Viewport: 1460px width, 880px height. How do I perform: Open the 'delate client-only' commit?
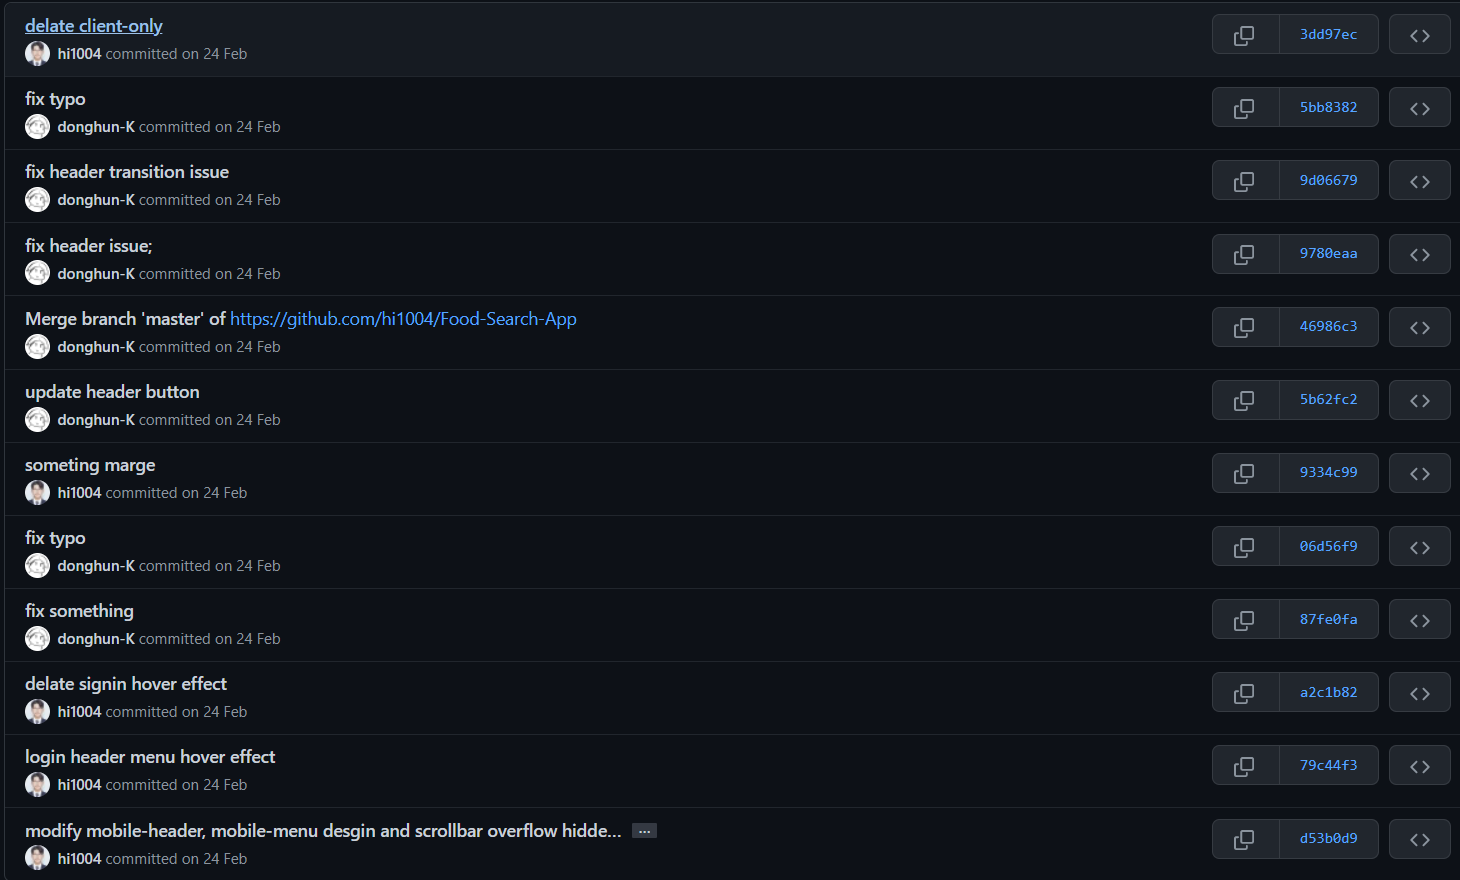94,26
